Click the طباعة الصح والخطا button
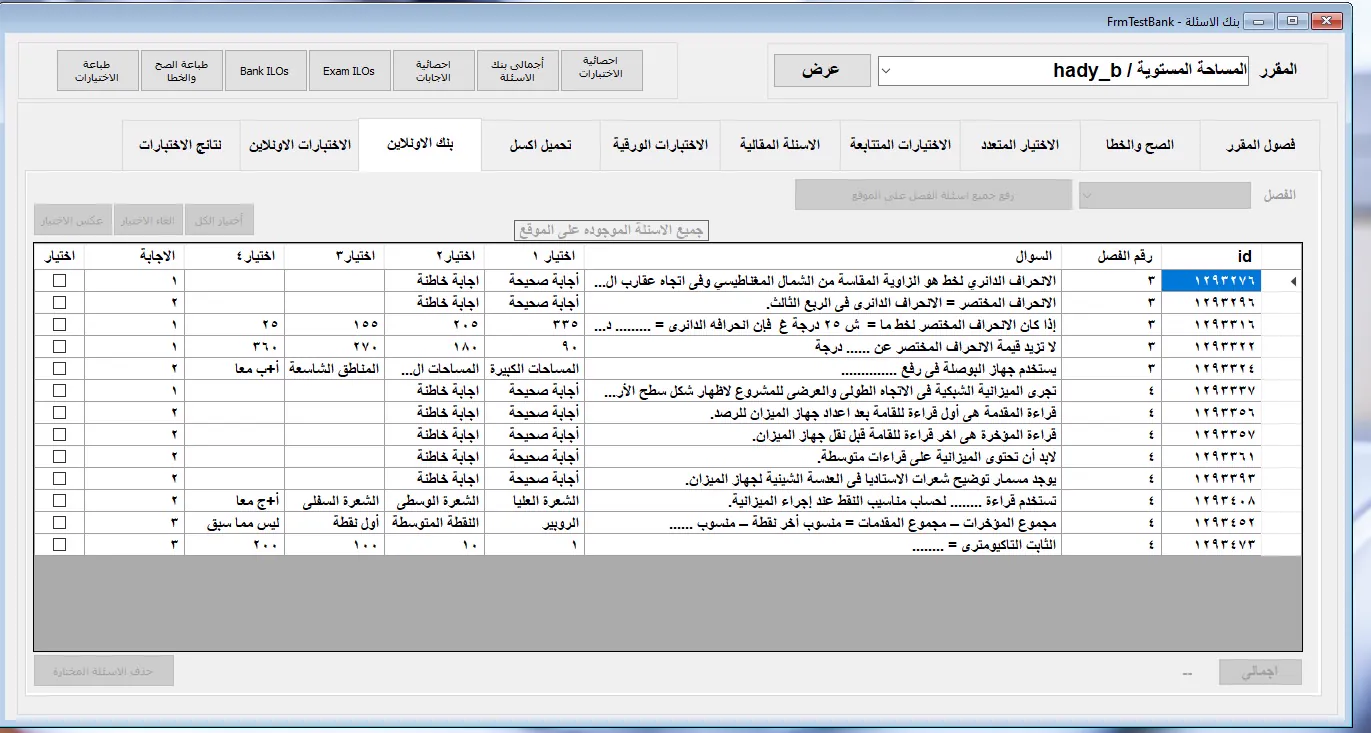1371x733 pixels. click(x=181, y=71)
